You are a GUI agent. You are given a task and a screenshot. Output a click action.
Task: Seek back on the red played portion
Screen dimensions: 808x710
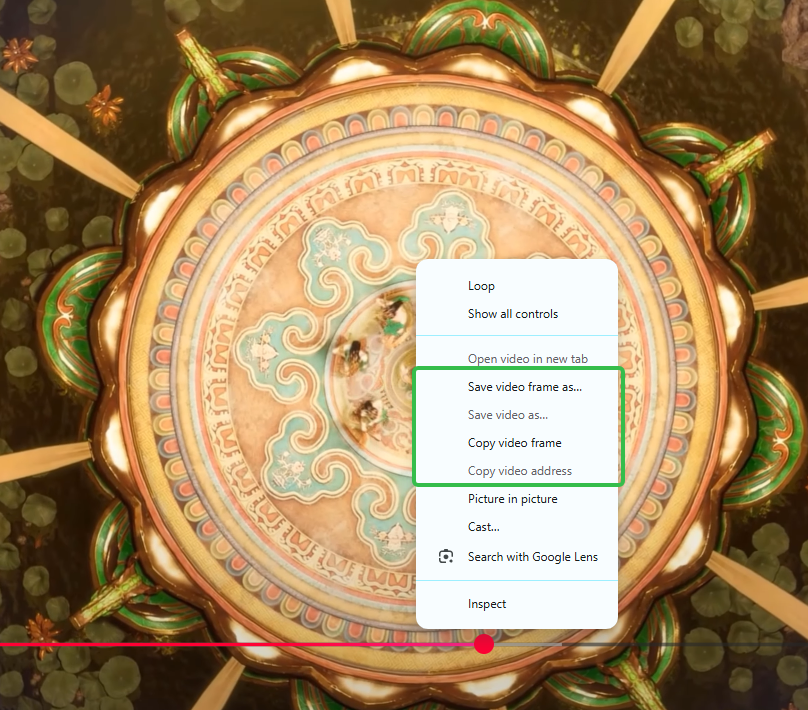click(x=237, y=645)
